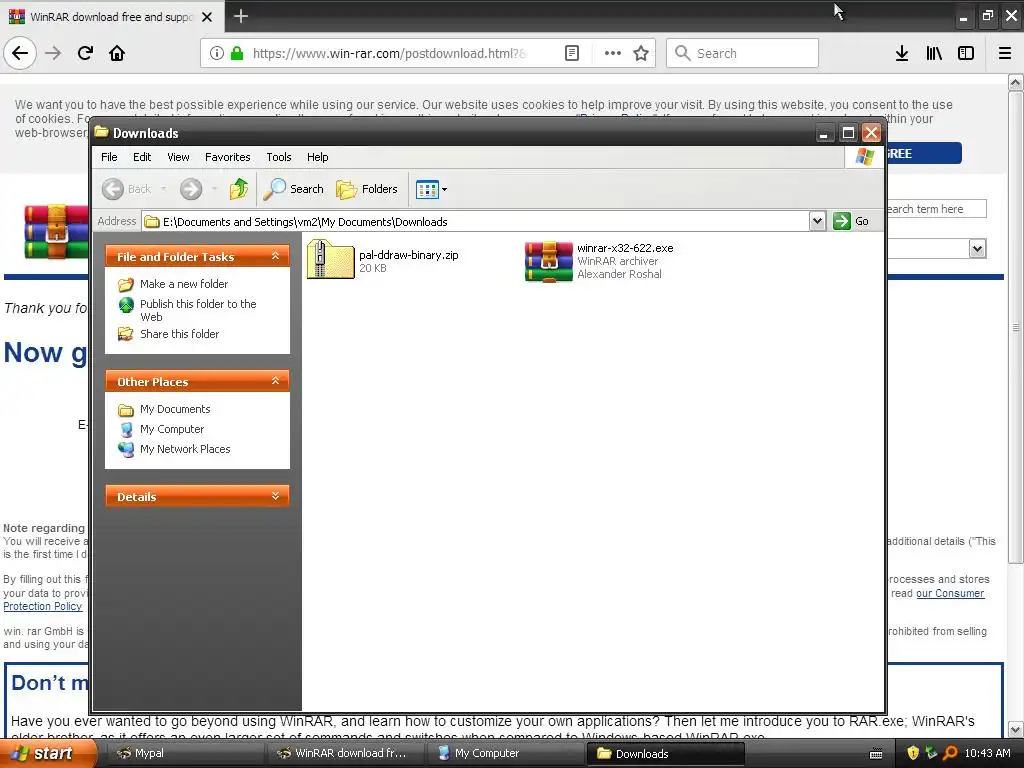
Task: Click Back button in Downloads window
Action: point(127,189)
